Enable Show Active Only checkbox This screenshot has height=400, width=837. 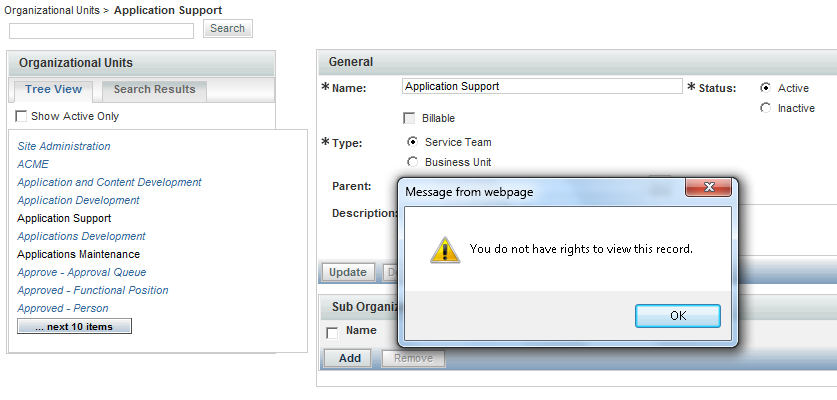(x=22, y=117)
